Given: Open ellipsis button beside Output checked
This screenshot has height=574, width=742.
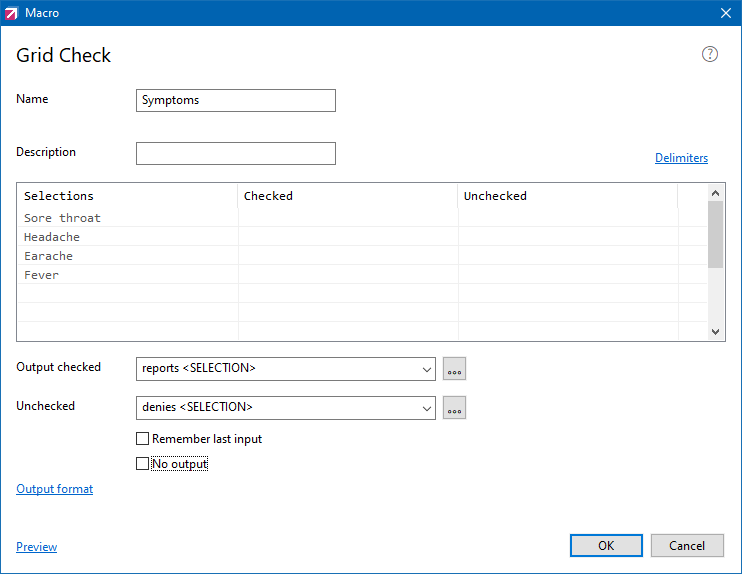Looking at the screenshot, I should click(454, 369).
